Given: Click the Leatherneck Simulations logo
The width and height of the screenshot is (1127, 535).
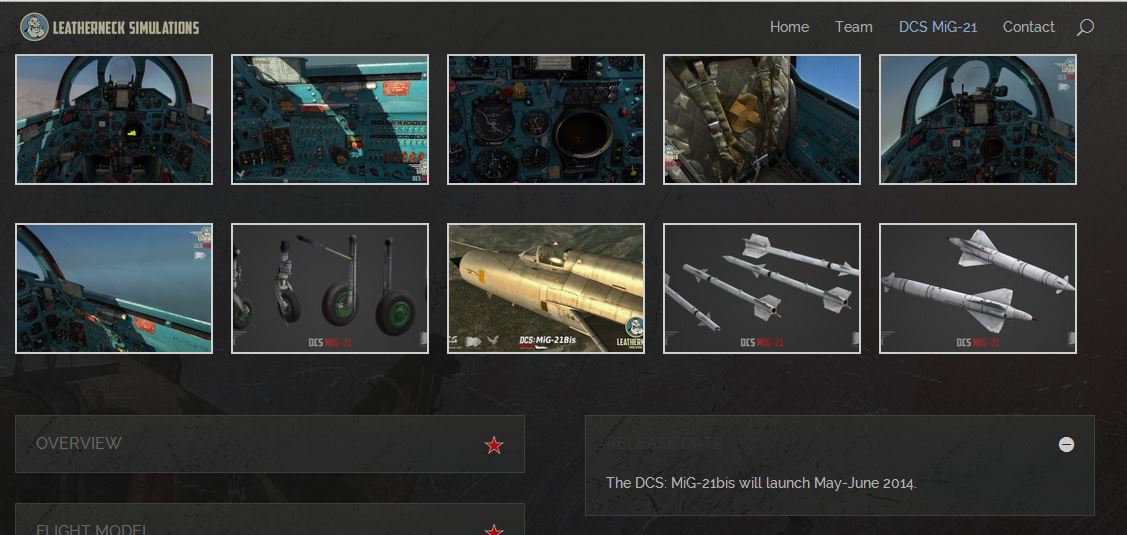Looking at the screenshot, I should pyautogui.click(x=110, y=27).
